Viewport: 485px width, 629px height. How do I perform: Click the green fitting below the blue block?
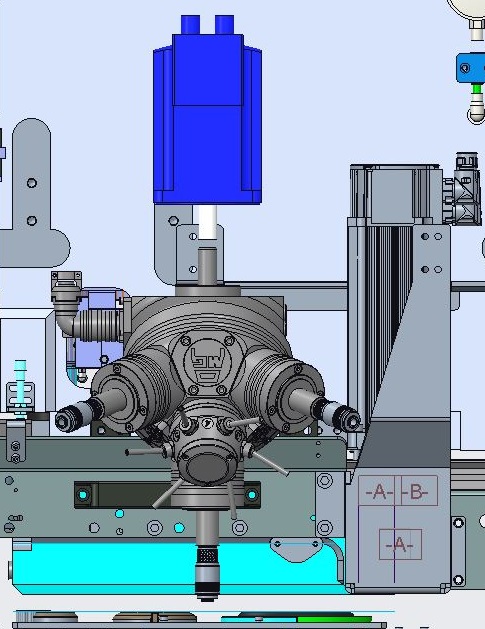pos(477,89)
